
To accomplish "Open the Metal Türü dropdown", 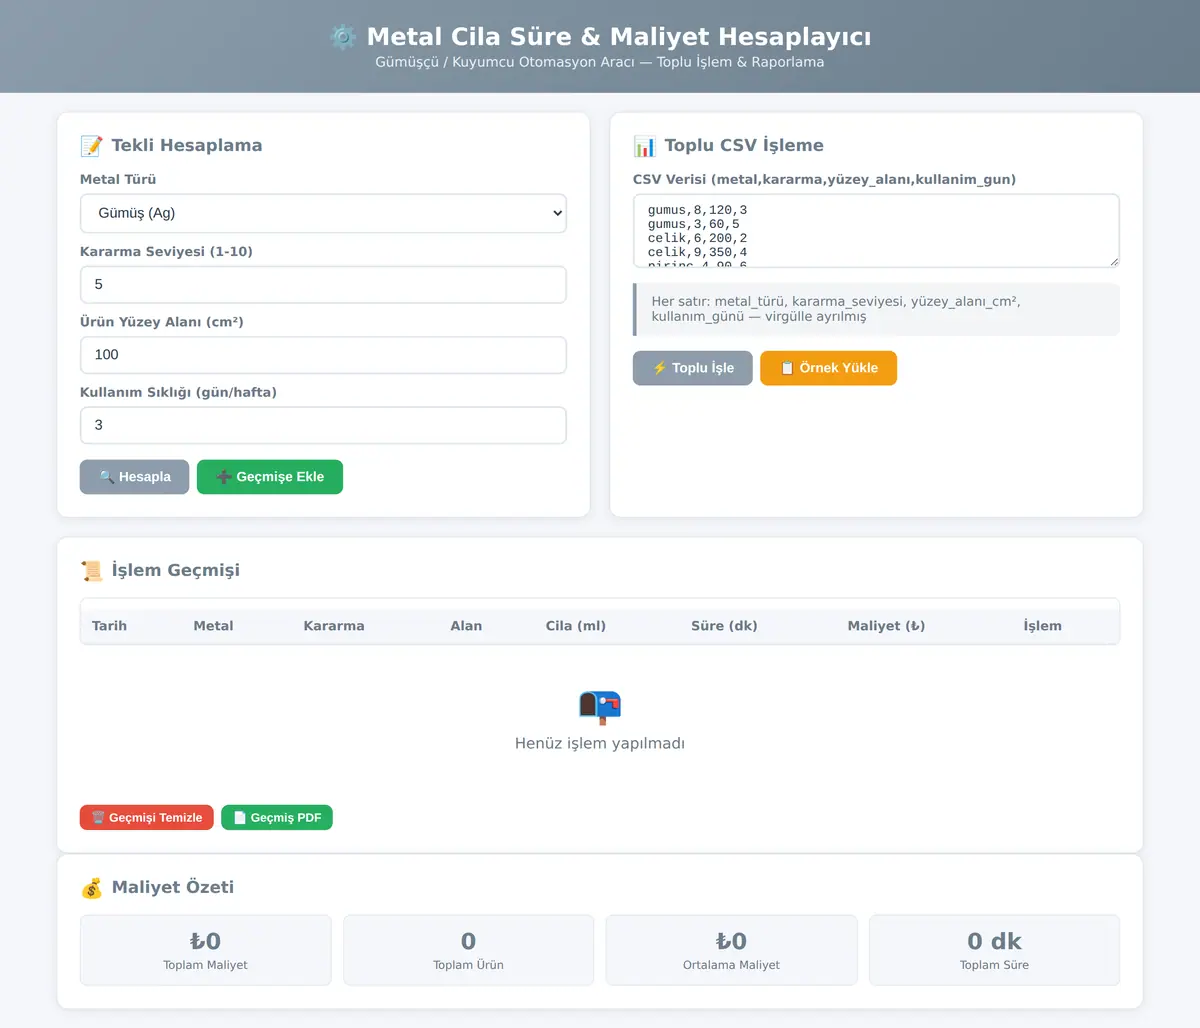I will tap(323, 213).
